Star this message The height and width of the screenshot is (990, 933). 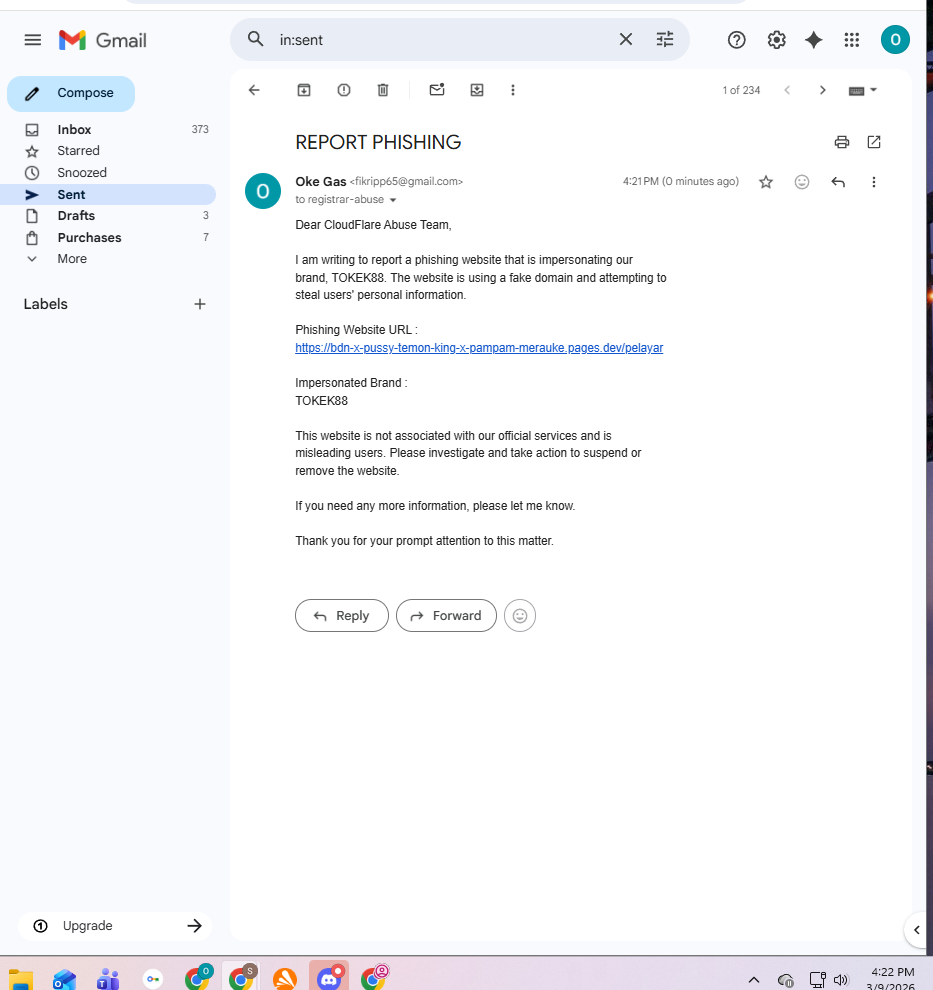pyautogui.click(x=766, y=182)
